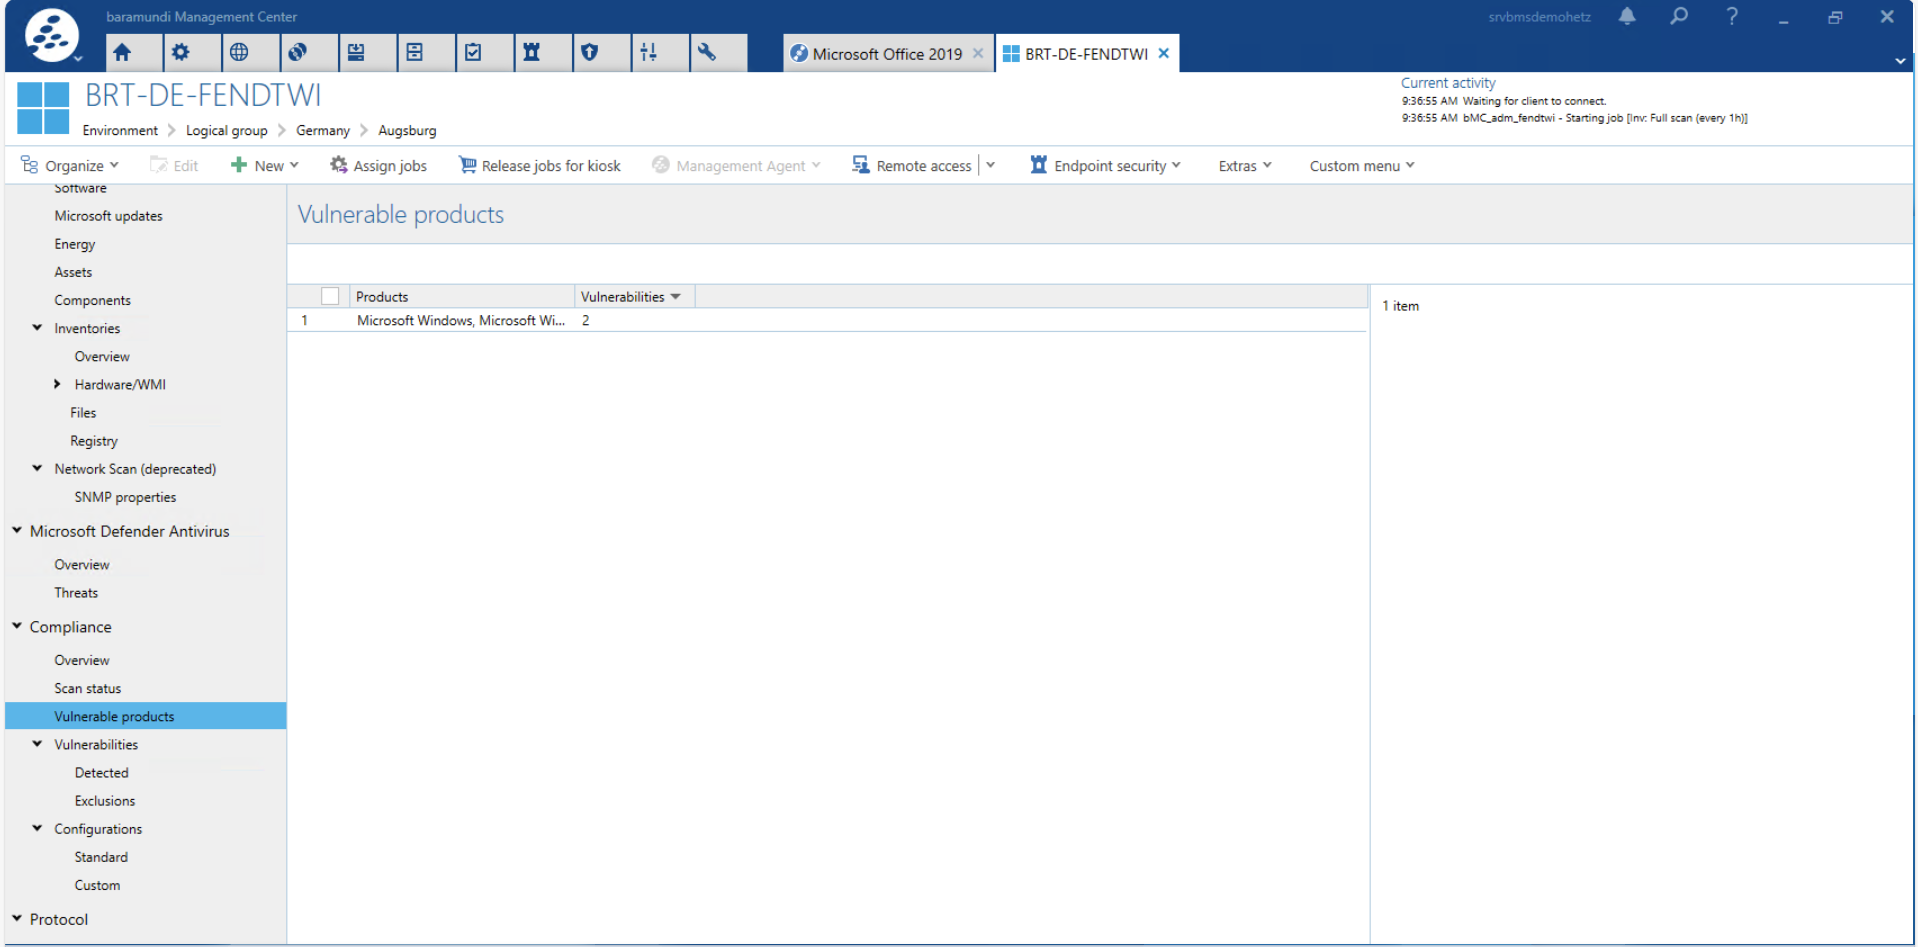Image resolution: width=1918 pixels, height=947 pixels.
Task: Switch to the Microsoft Office 2019 tab
Action: click(x=885, y=54)
